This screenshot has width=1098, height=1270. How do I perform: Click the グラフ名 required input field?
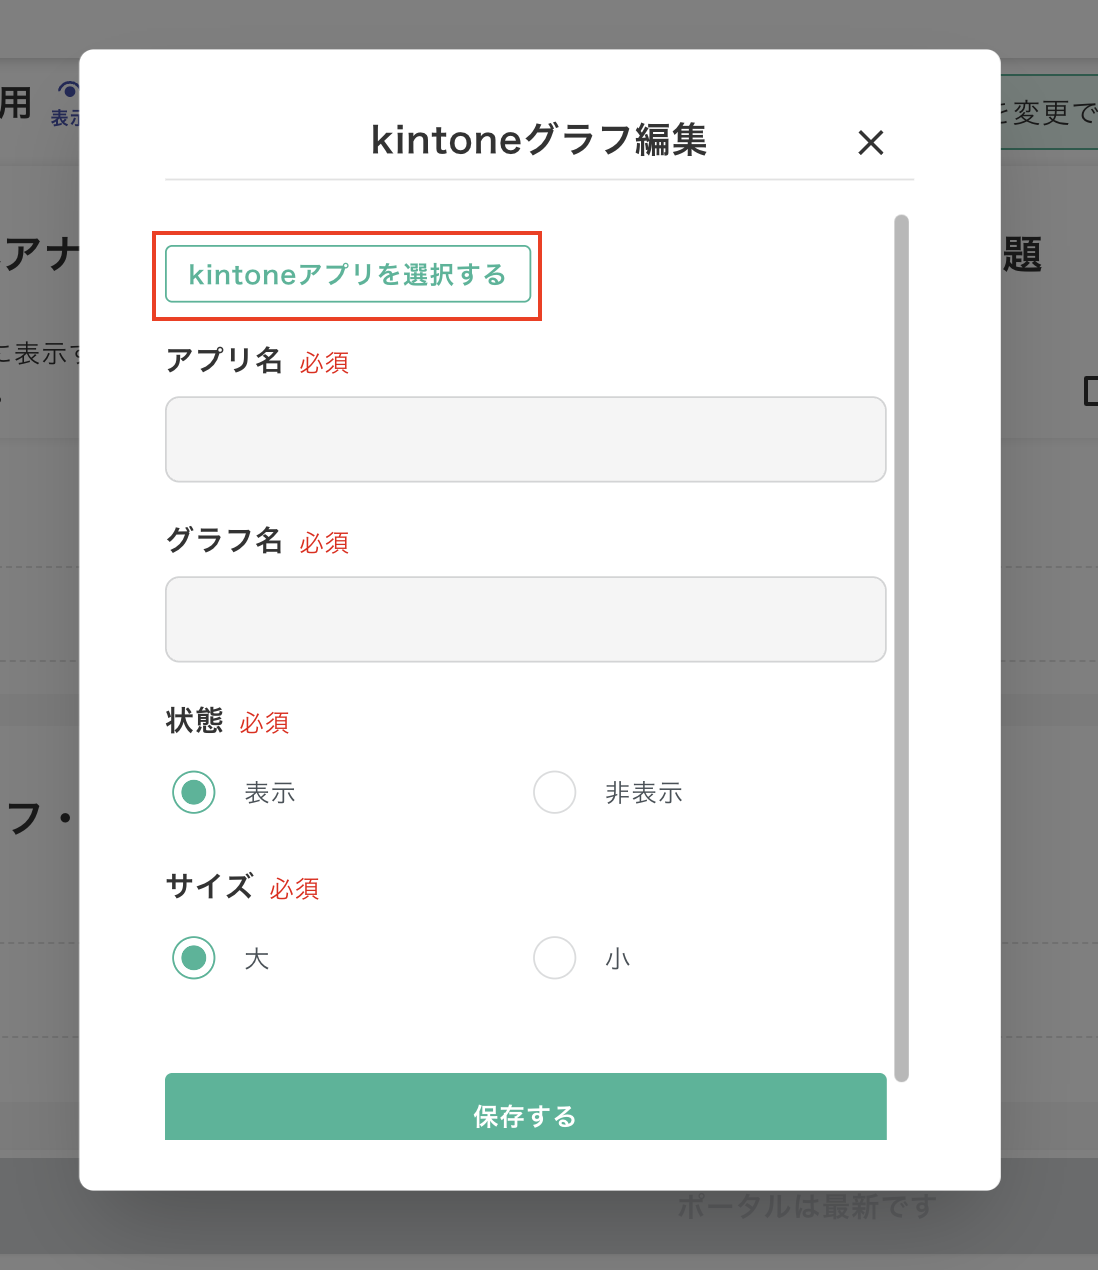(x=525, y=619)
